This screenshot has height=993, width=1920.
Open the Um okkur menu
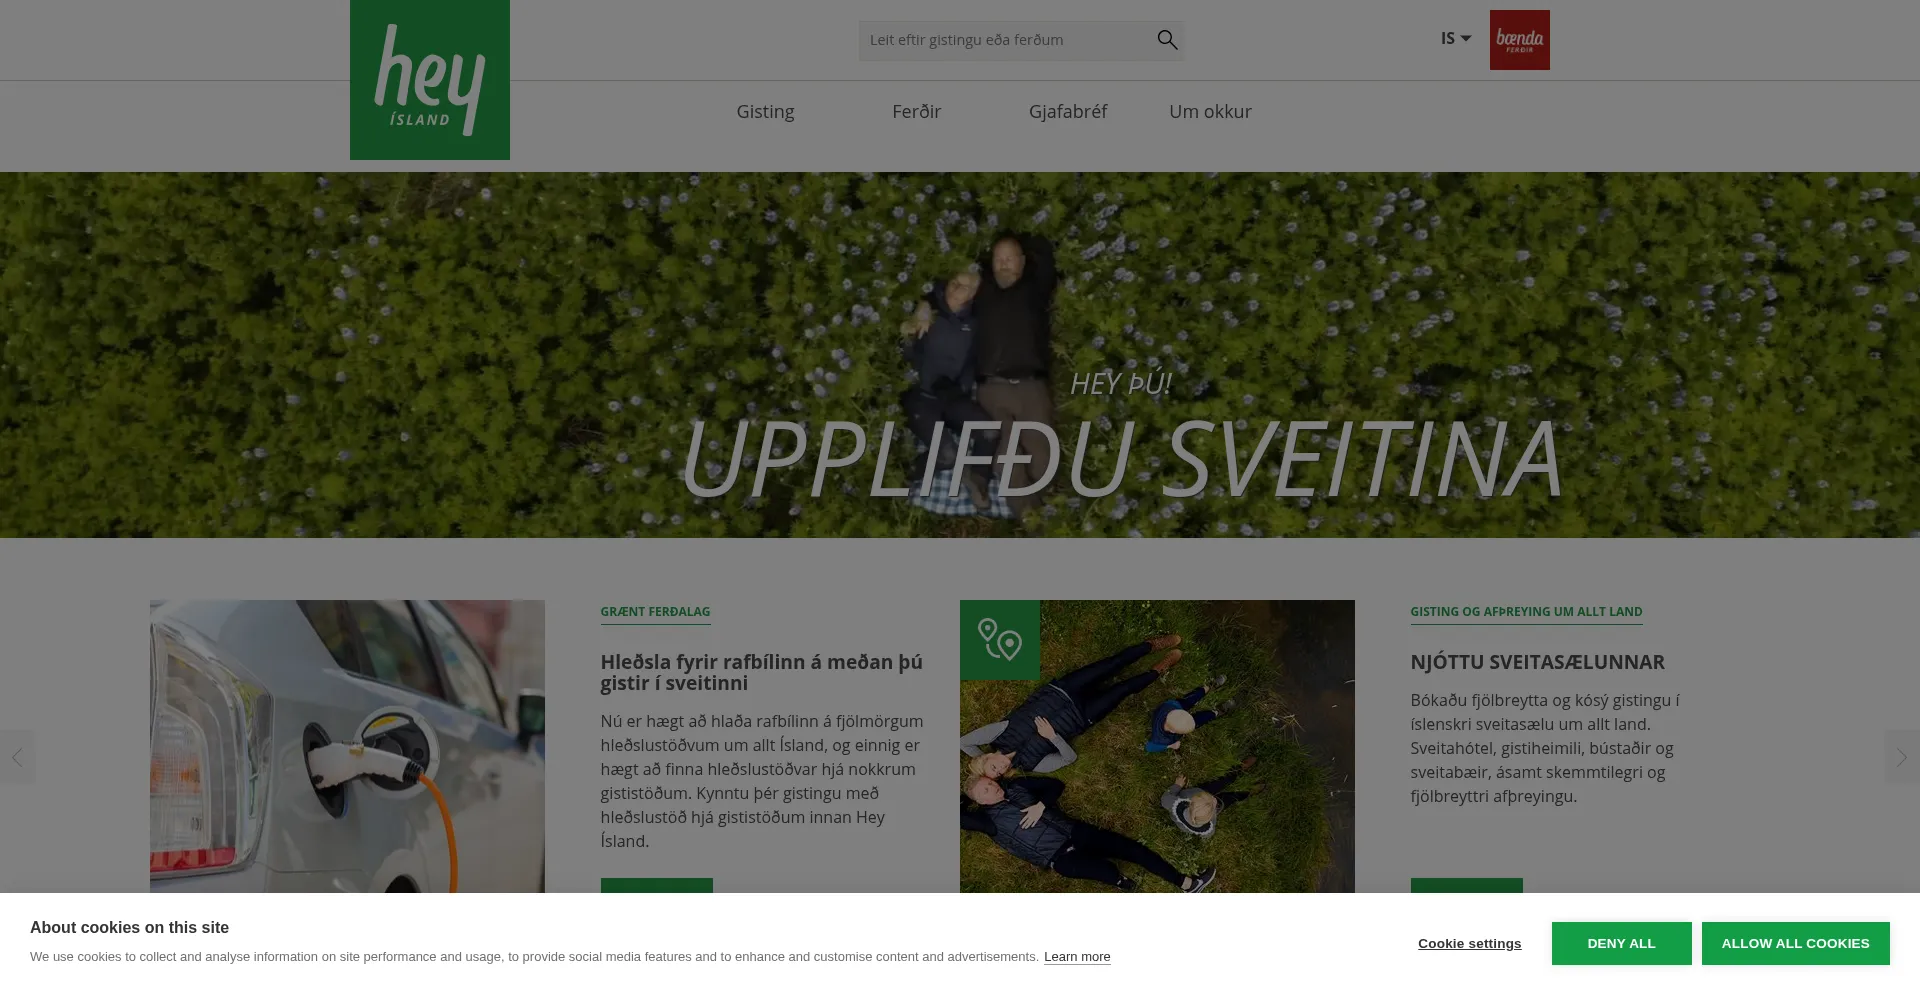pos(1210,111)
